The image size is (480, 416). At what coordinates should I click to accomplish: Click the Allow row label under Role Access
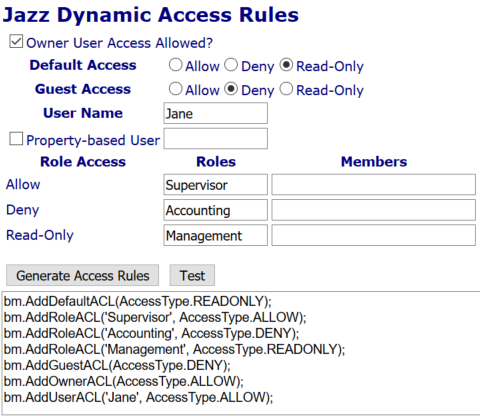tap(23, 184)
